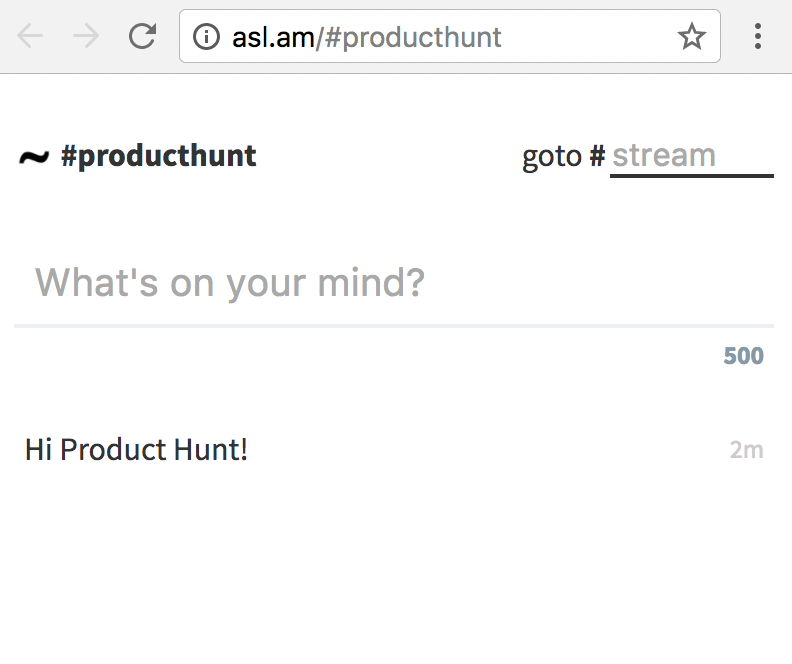Screen dimensions: 792x664
Task: Click the "goto" label
Action: click(x=552, y=156)
